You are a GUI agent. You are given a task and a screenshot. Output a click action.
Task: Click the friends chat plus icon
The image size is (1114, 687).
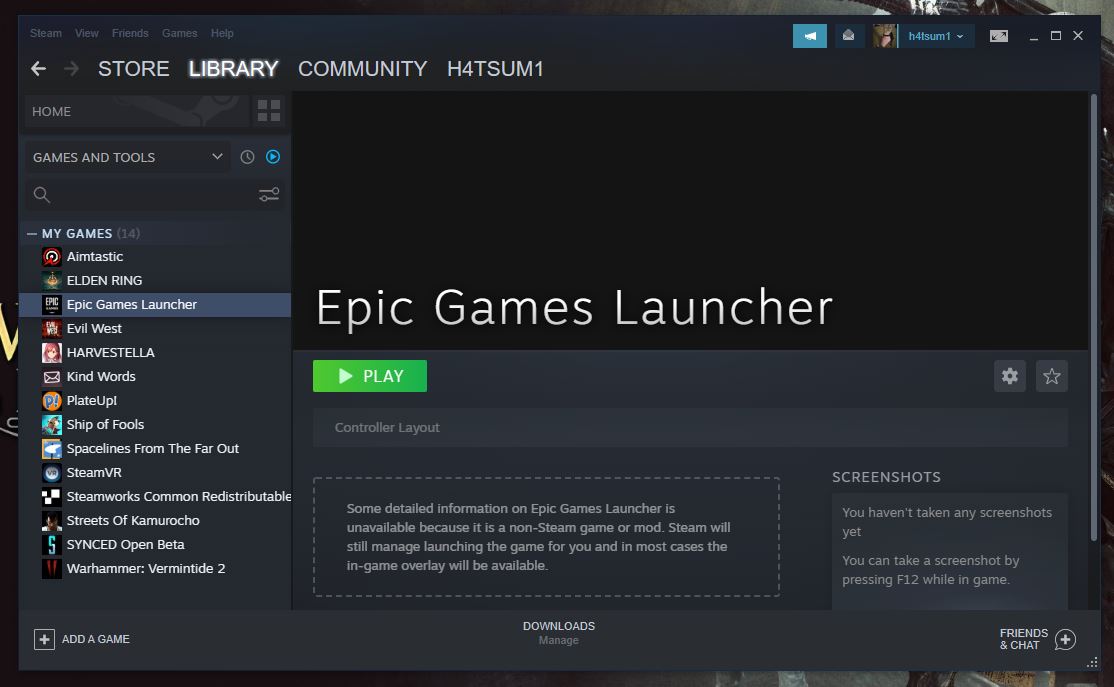tap(1065, 639)
